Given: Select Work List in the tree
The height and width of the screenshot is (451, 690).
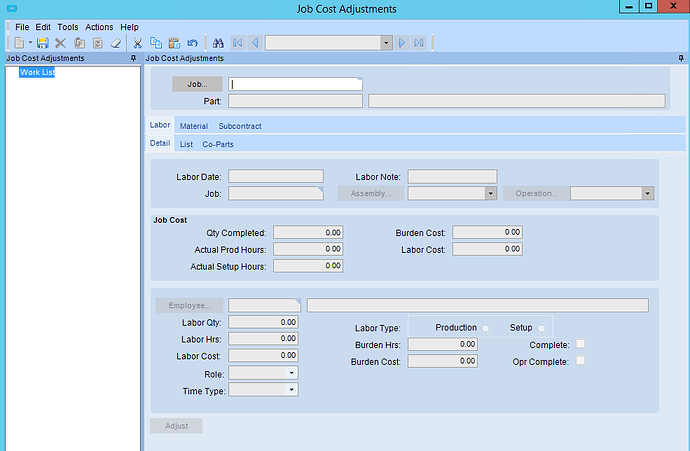Looking at the screenshot, I should point(37,72).
